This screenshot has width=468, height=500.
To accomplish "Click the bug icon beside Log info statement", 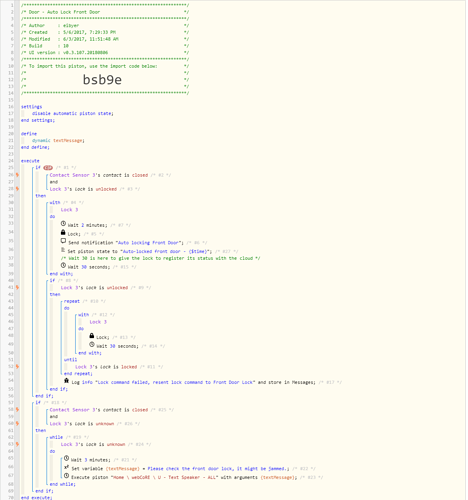I will (66, 380).
